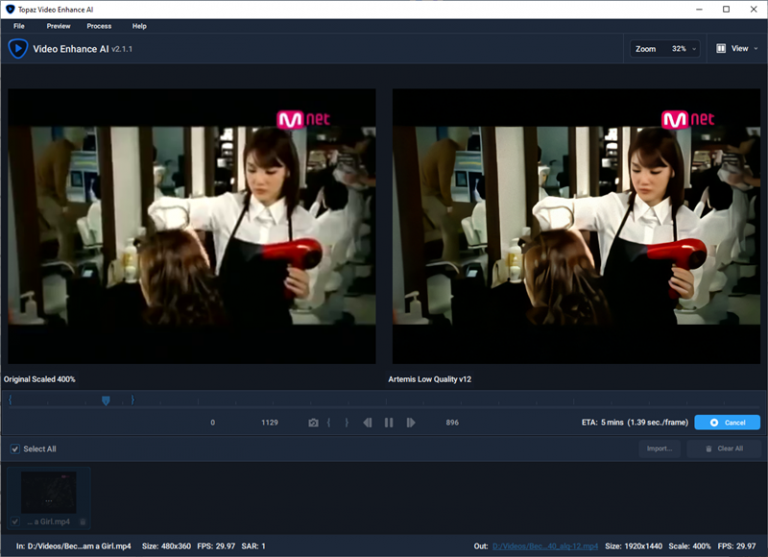Expand the Zoom 32% dropdown
The image size is (768, 557).
pyautogui.click(x=665, y=48)
